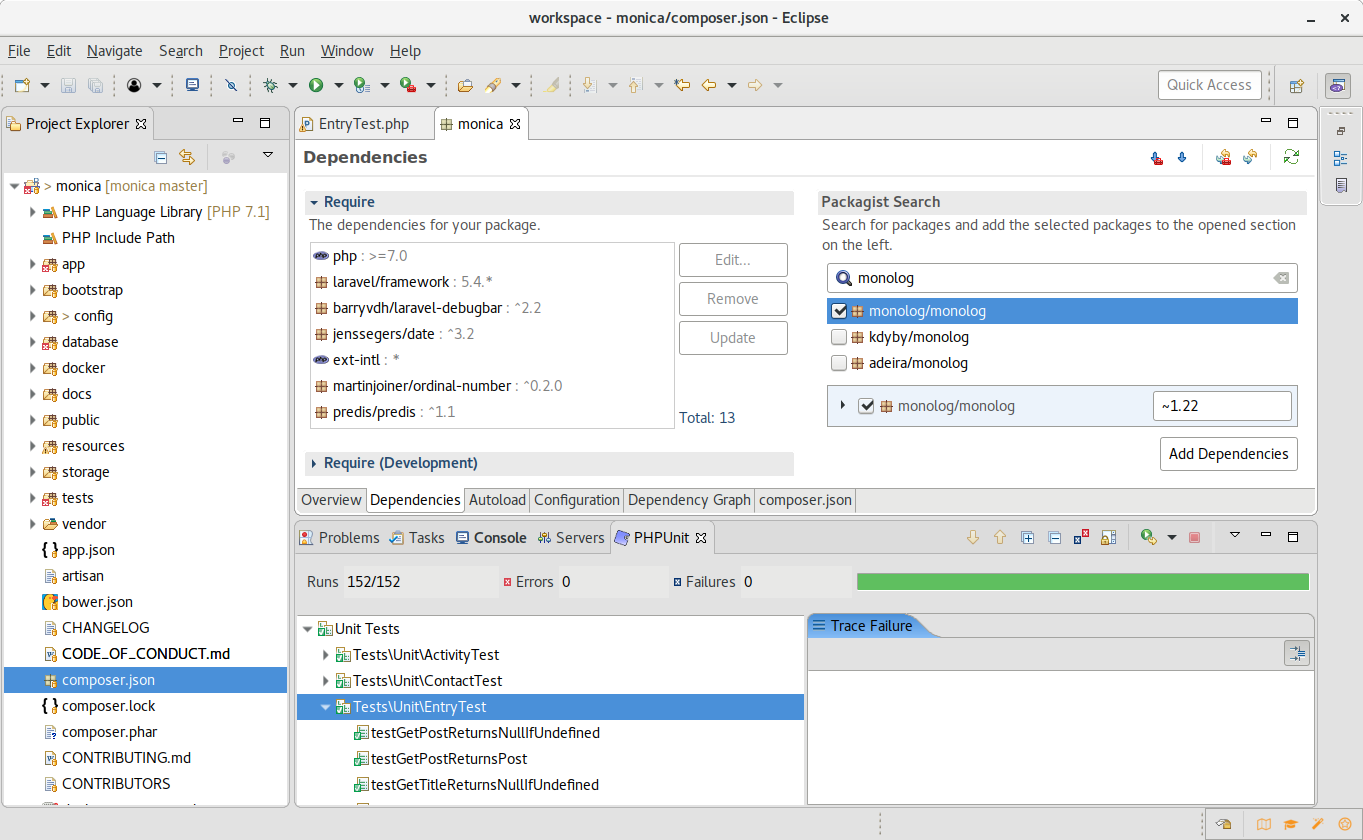Click the Quick Access field
This screenshot has height=840, width=1363.
coord(1209,85)
